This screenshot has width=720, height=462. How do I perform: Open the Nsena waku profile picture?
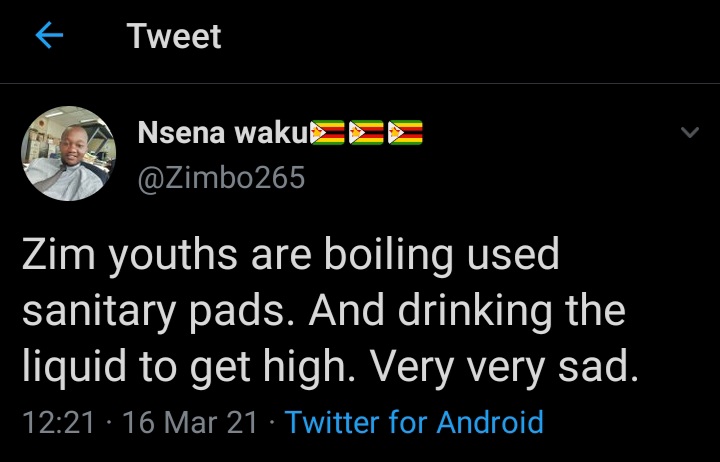pyautogui.click(x=68, y=153)
